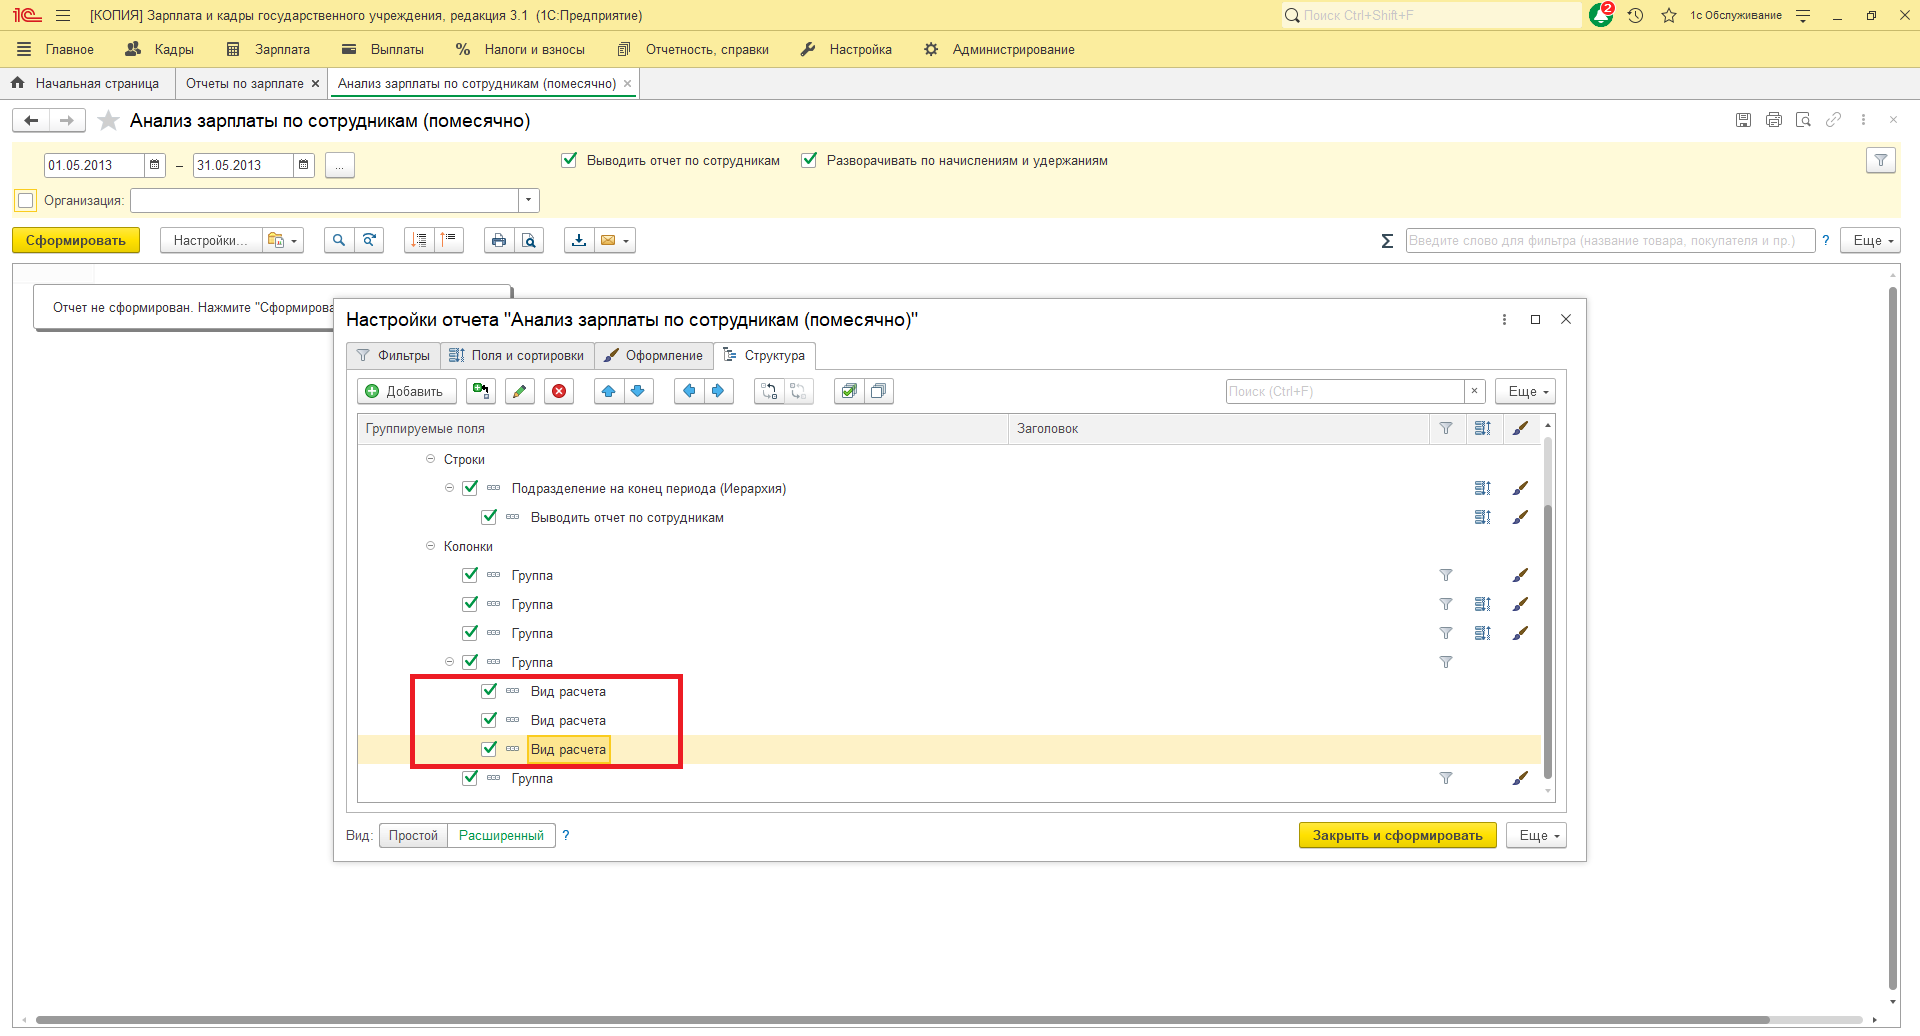Uncheck the highlighted 'Вид расчета' row checkbox
The image size is (1920, 1036).
489,749
